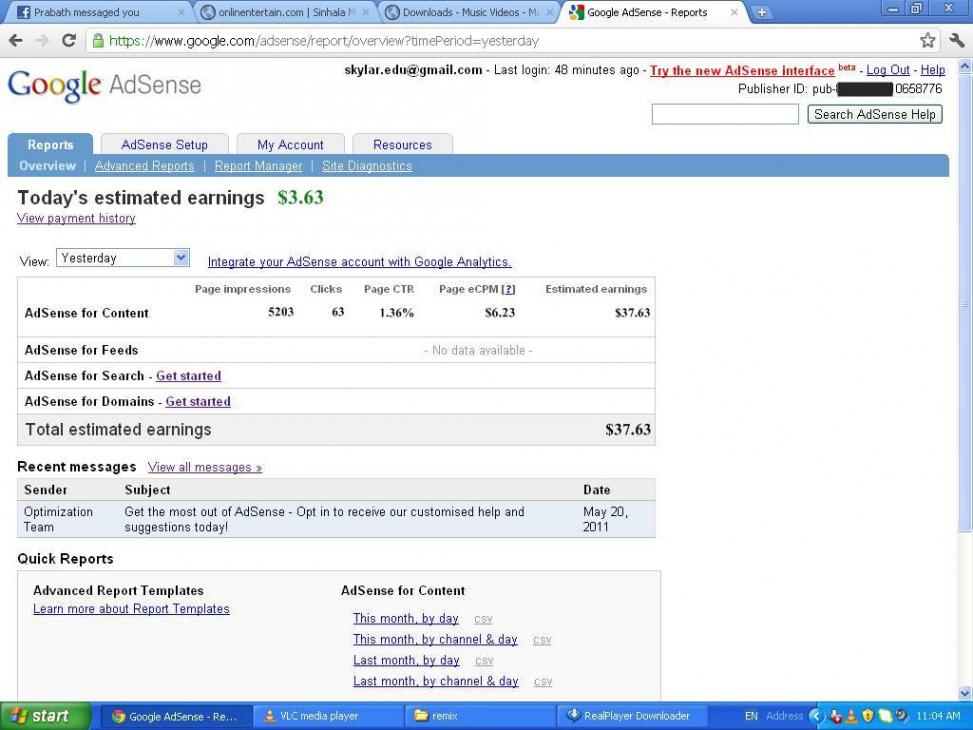973x730 pixels.
Task: Switch to RealPlayer Downloader in taskbar
Action: tap(631, 716)
